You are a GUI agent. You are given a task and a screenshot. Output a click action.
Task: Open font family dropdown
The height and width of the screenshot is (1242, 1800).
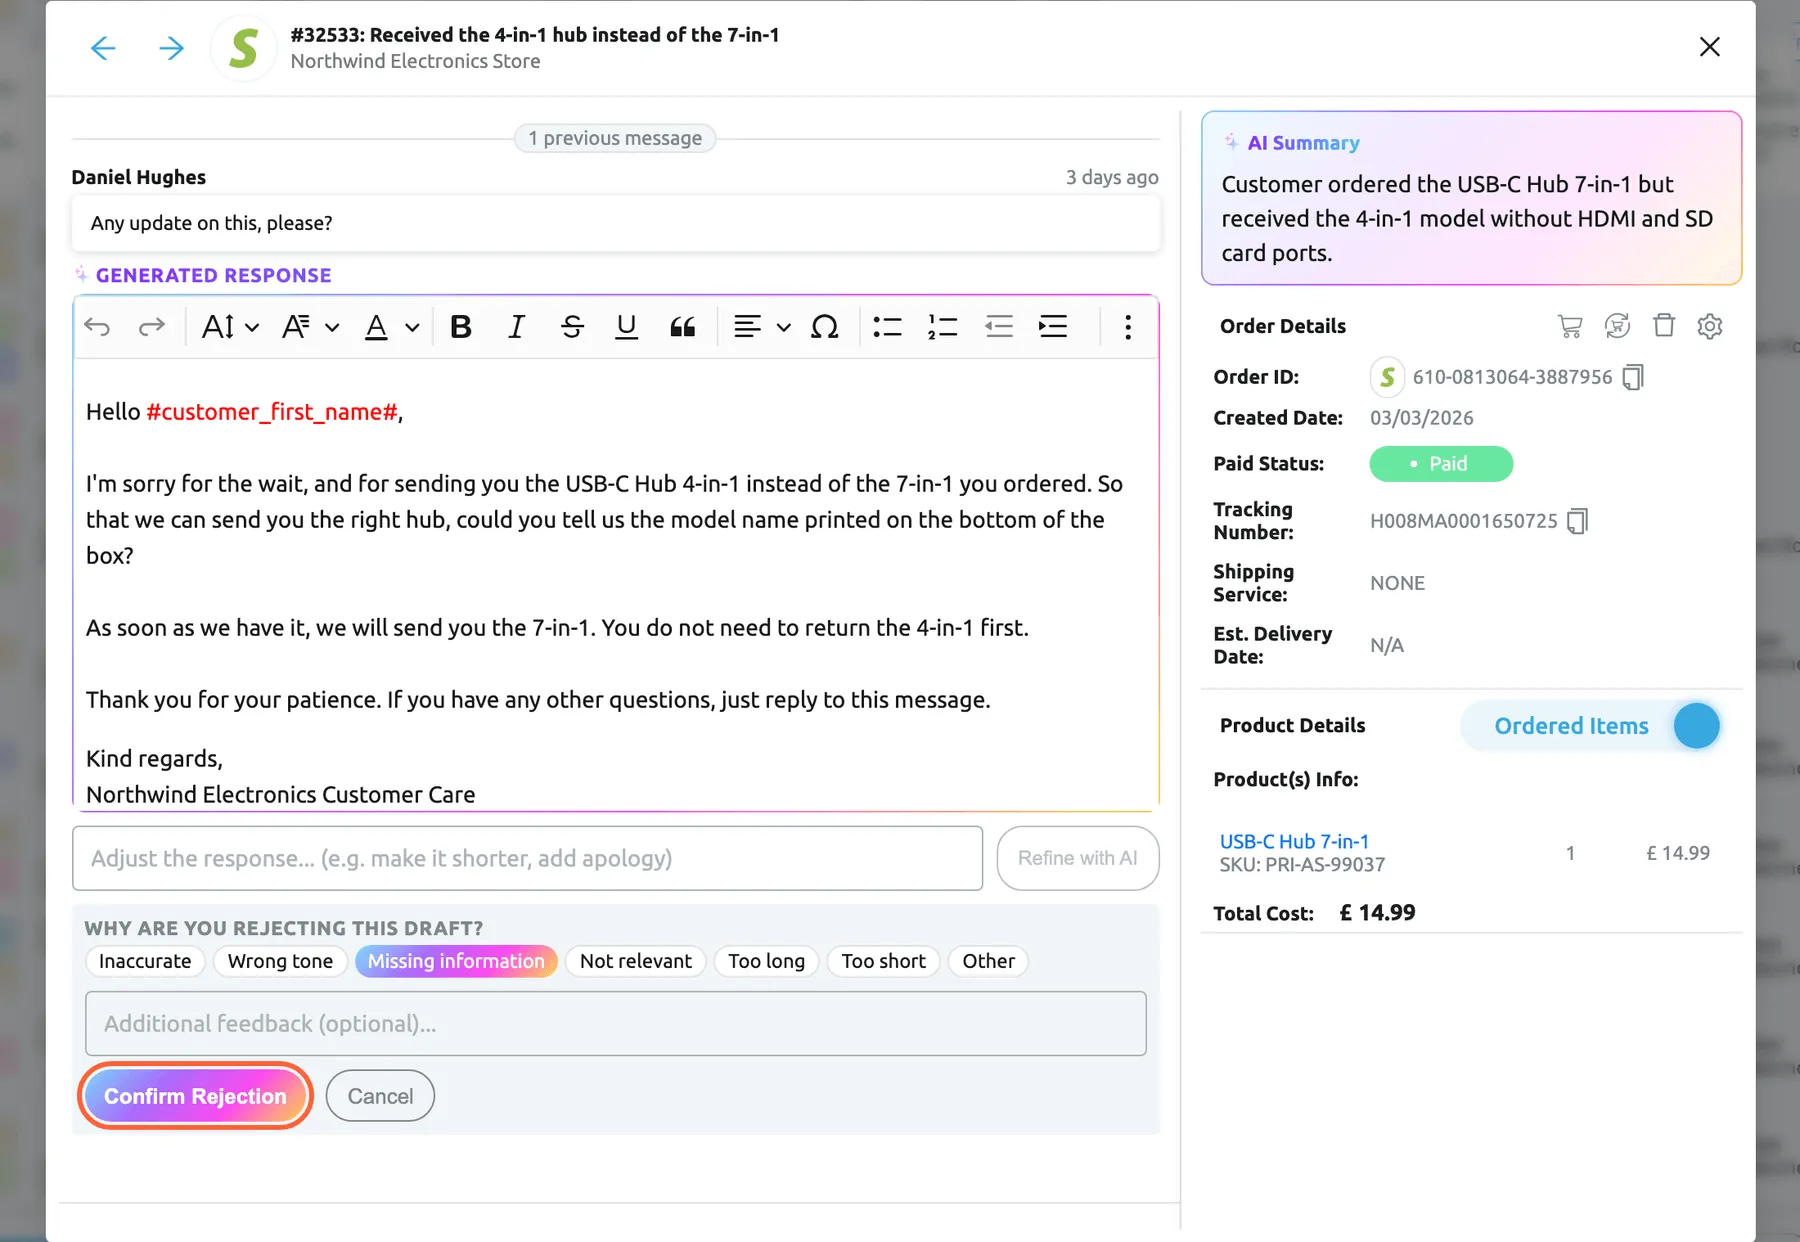310,327
